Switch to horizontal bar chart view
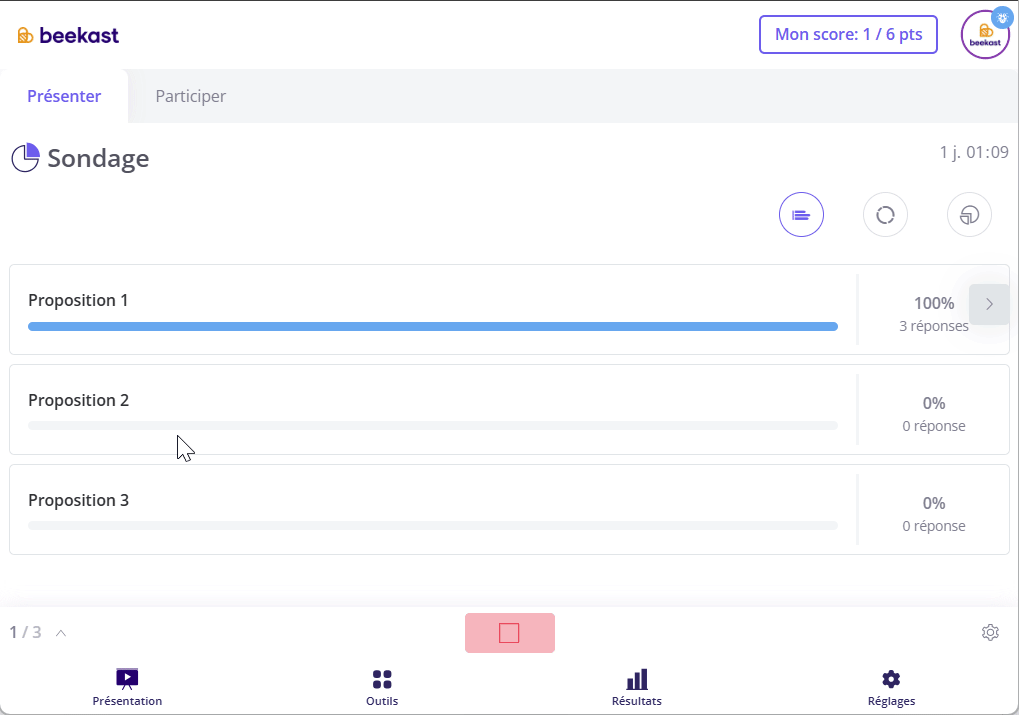The height and width of the screenshot is (715, 1019). (801, 215)
